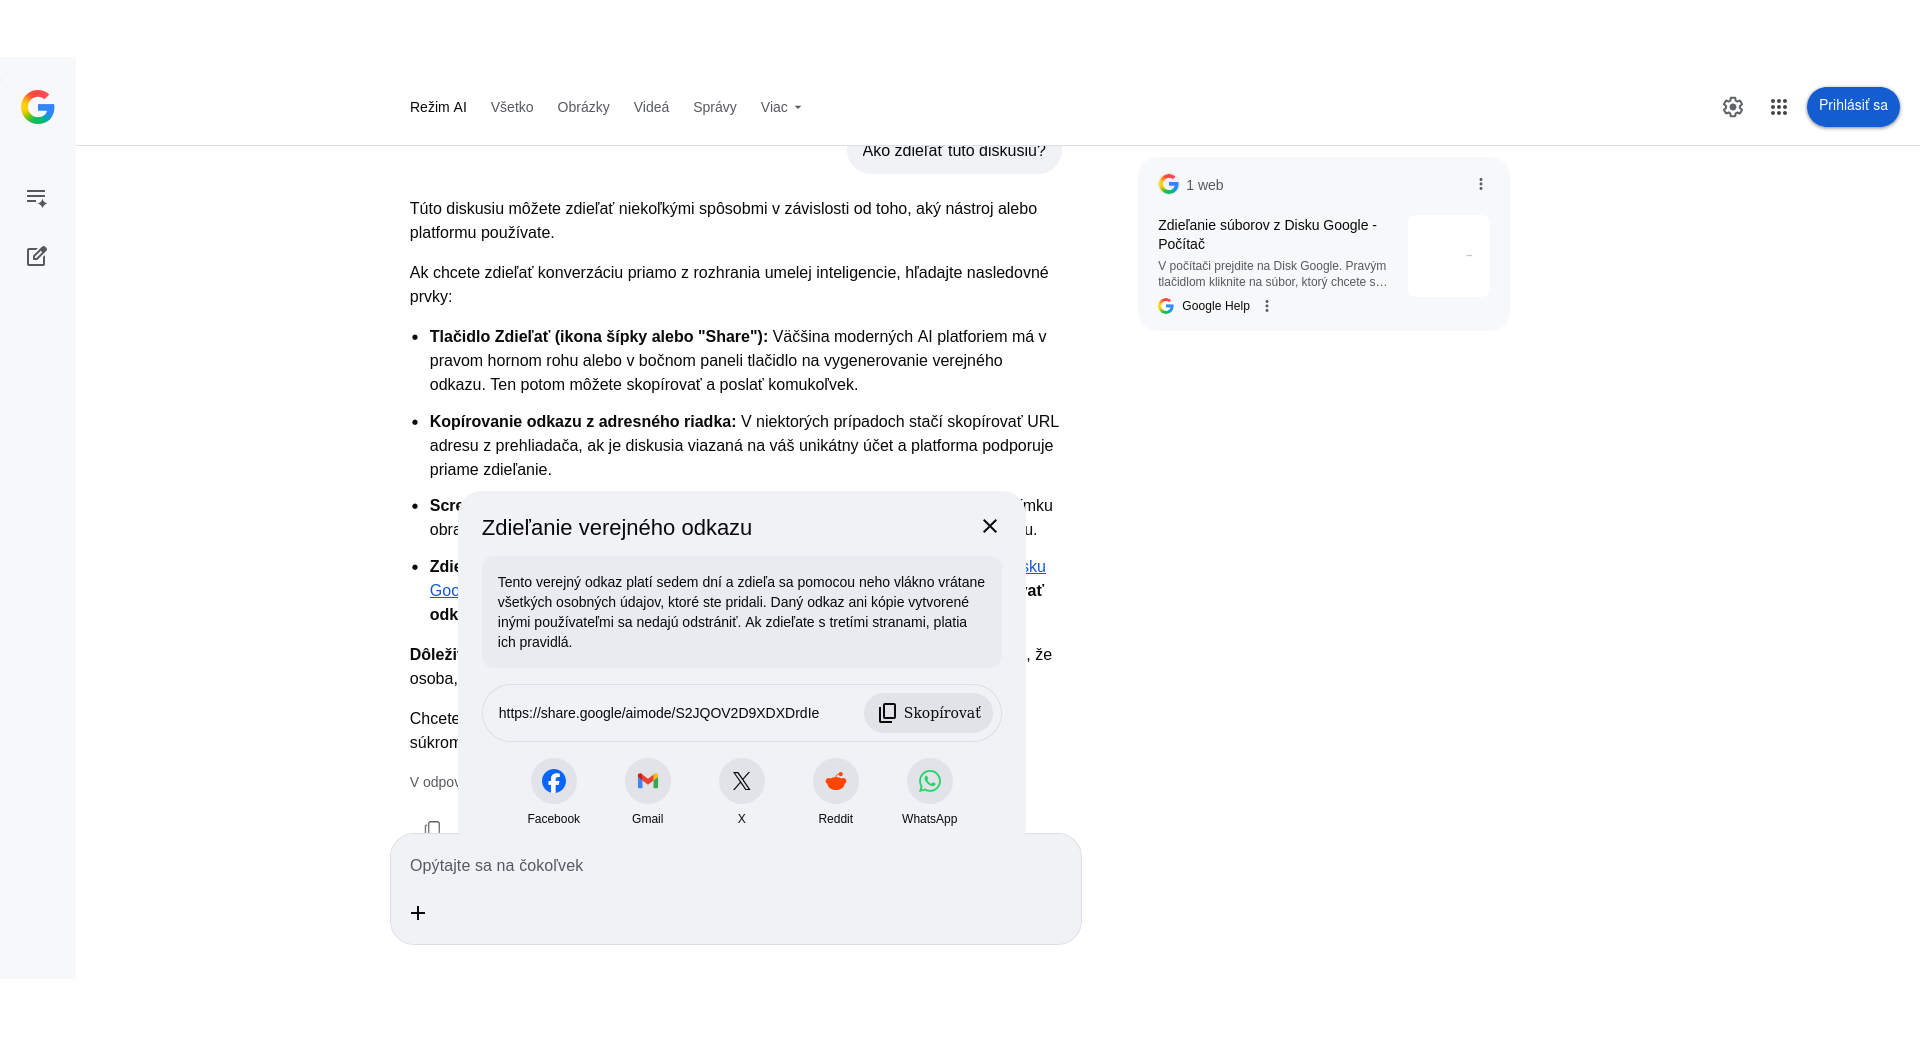This screenshot has height=1040, width=1920.
Task: Click the Prihlásiť sa button
Action: 1852,106
